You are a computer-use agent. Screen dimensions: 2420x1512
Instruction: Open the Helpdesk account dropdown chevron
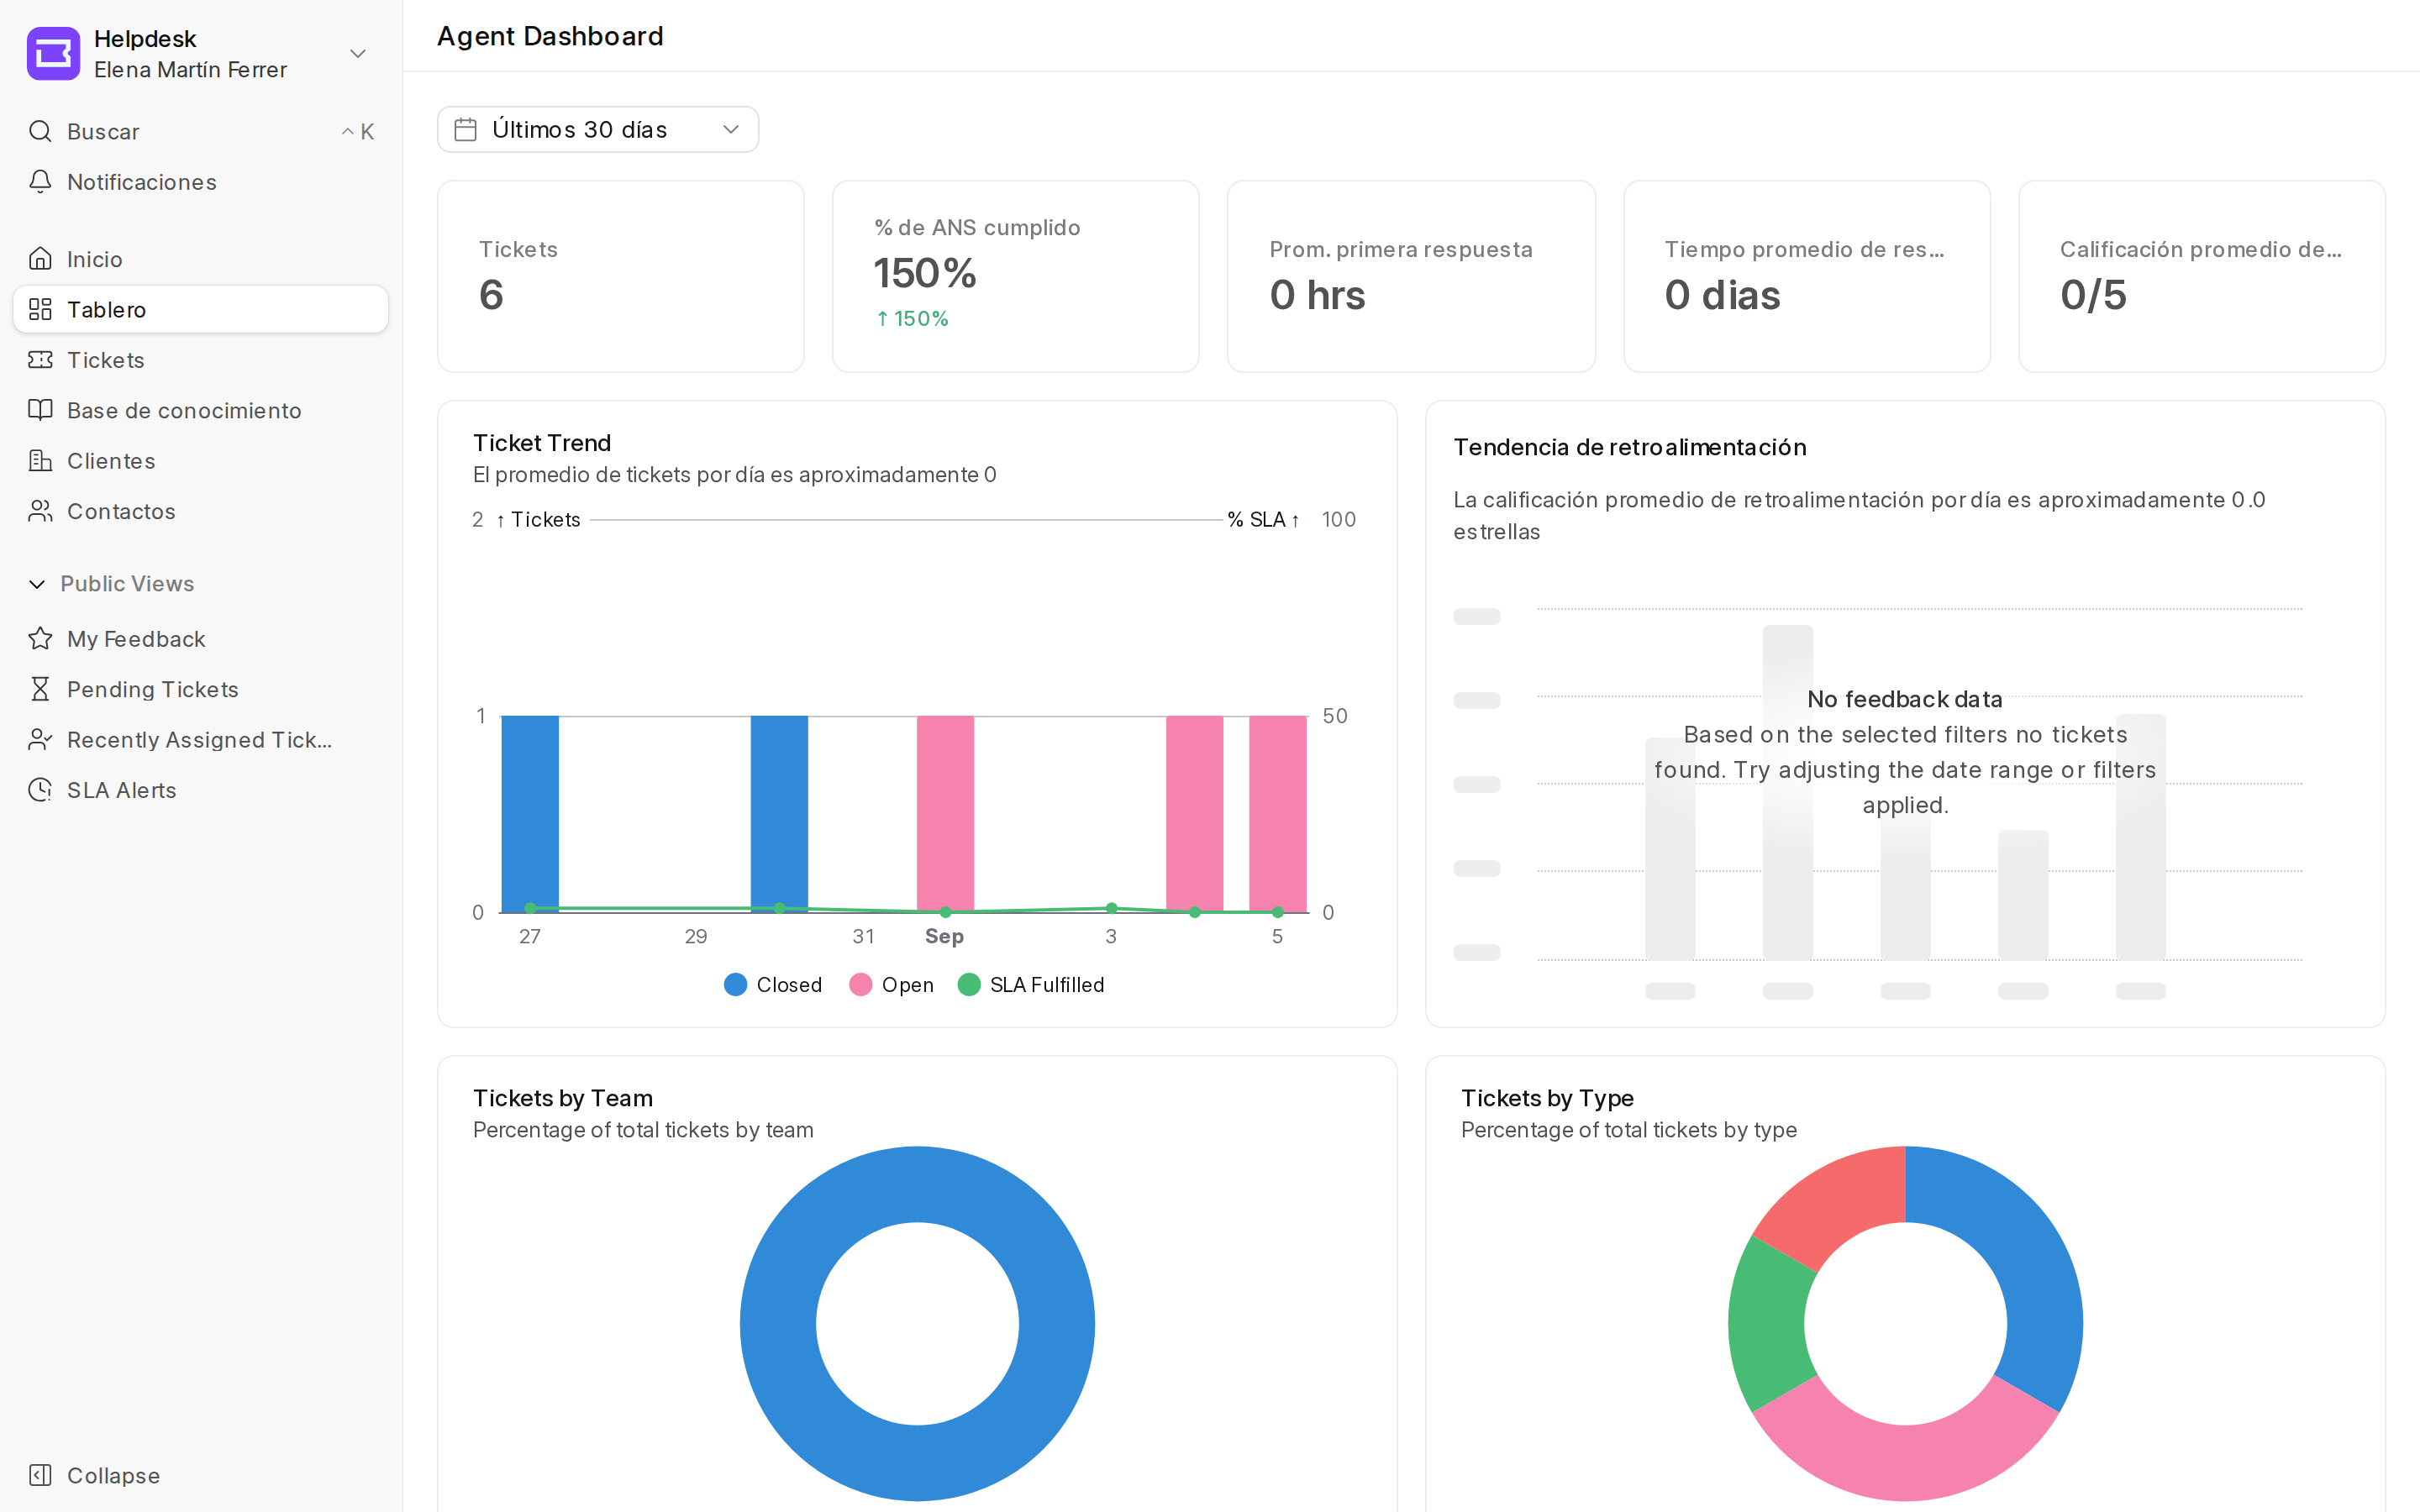[357, 53]
